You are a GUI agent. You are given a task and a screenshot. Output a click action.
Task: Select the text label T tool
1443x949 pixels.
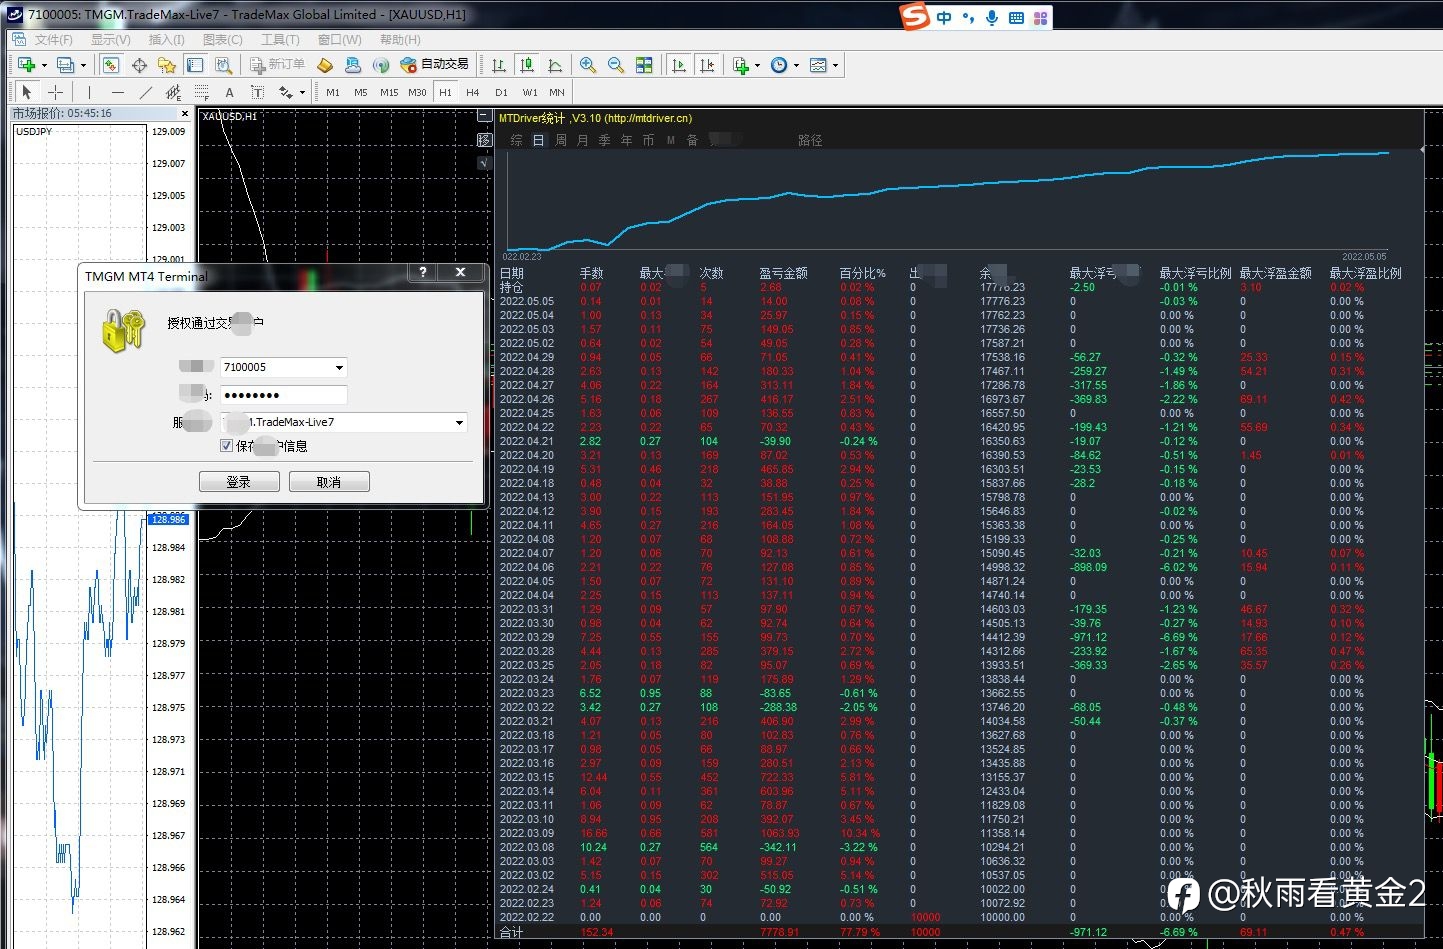[257, 92]
